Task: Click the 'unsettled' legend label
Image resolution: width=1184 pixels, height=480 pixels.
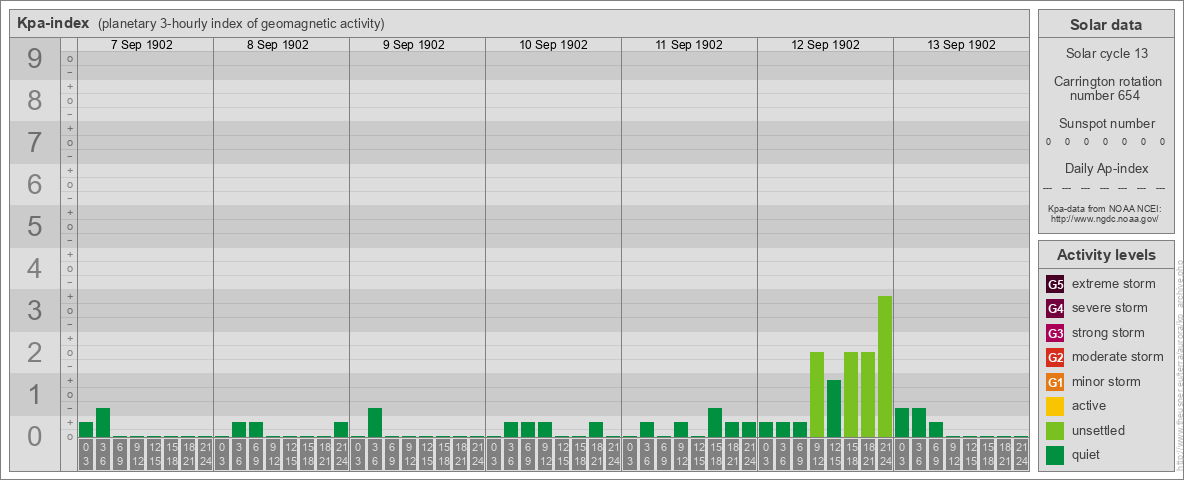Action: point(1098,430)
